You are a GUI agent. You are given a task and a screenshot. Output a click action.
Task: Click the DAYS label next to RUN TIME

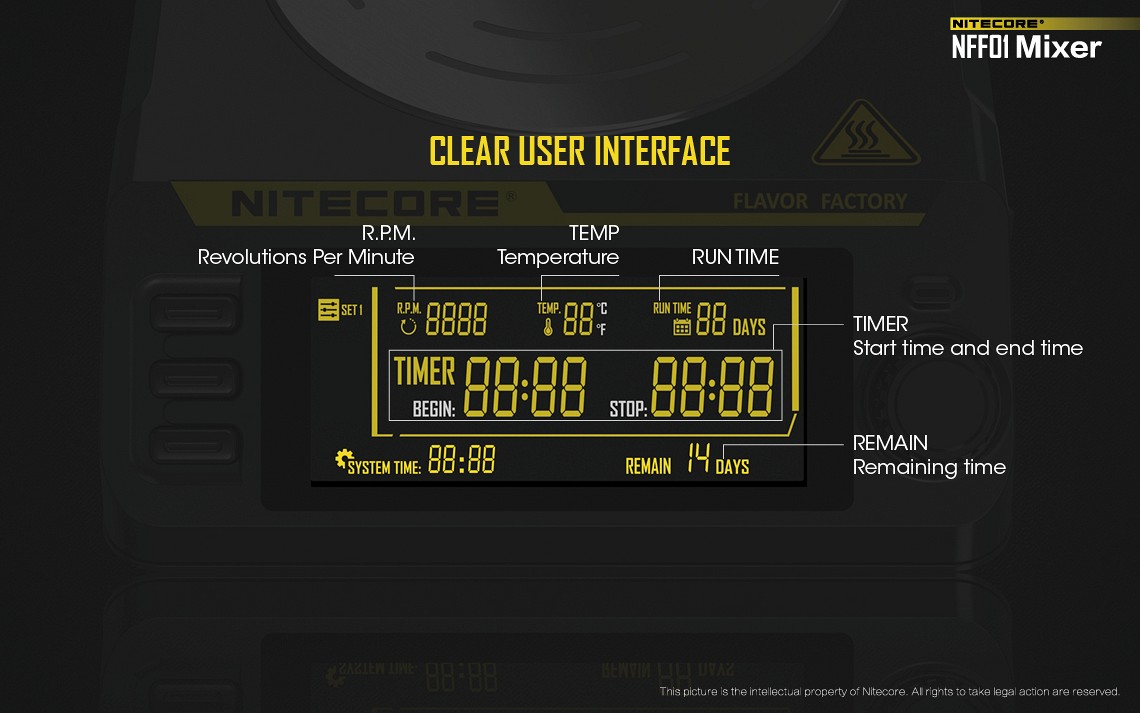749,327
